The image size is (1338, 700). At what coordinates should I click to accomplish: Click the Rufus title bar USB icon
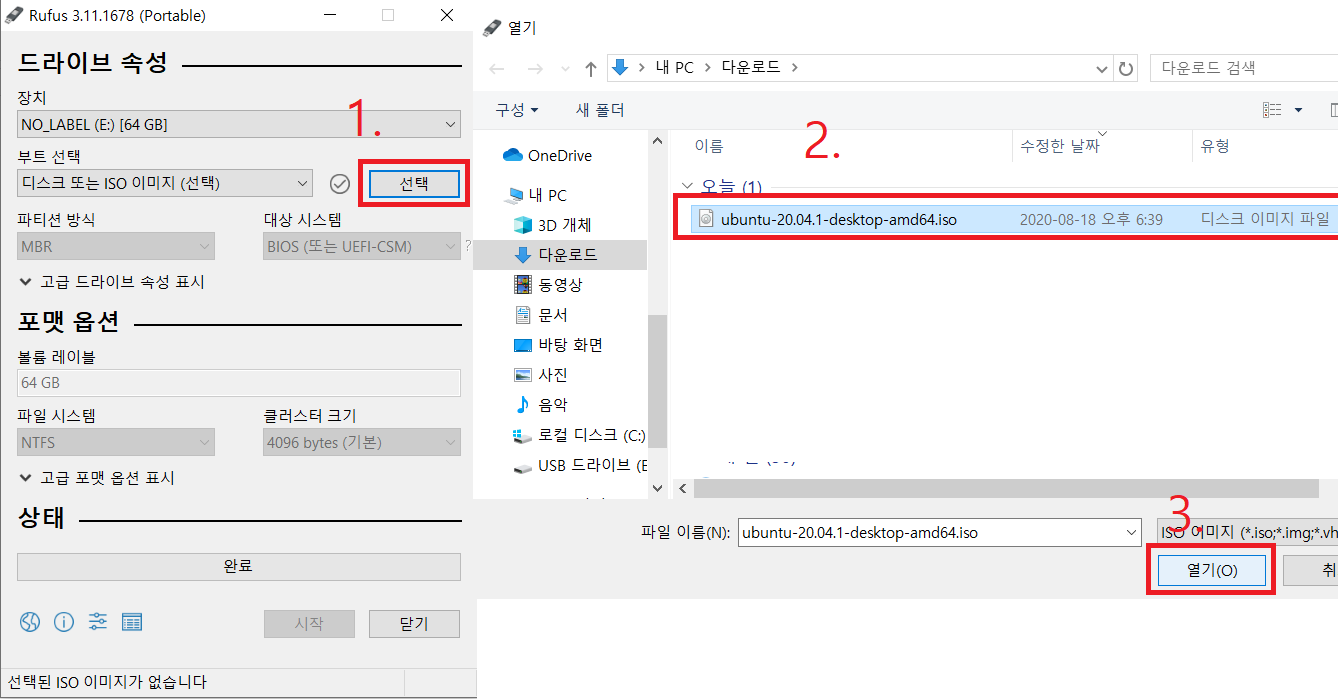coord(14,15)
